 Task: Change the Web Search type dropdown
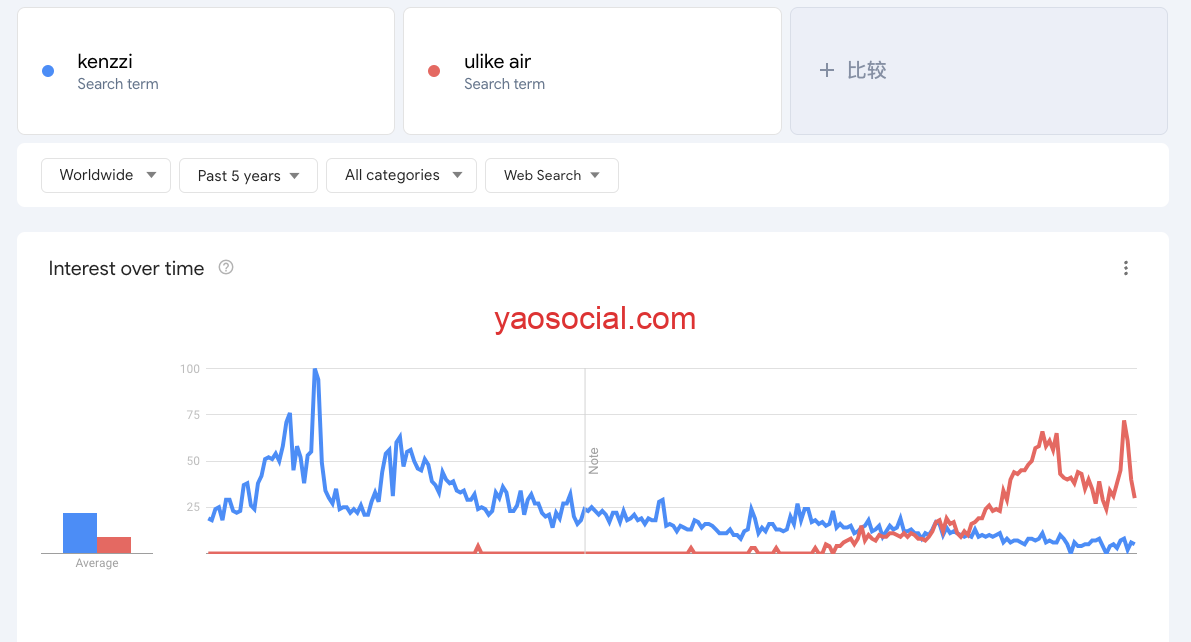(x=551, y=175)
